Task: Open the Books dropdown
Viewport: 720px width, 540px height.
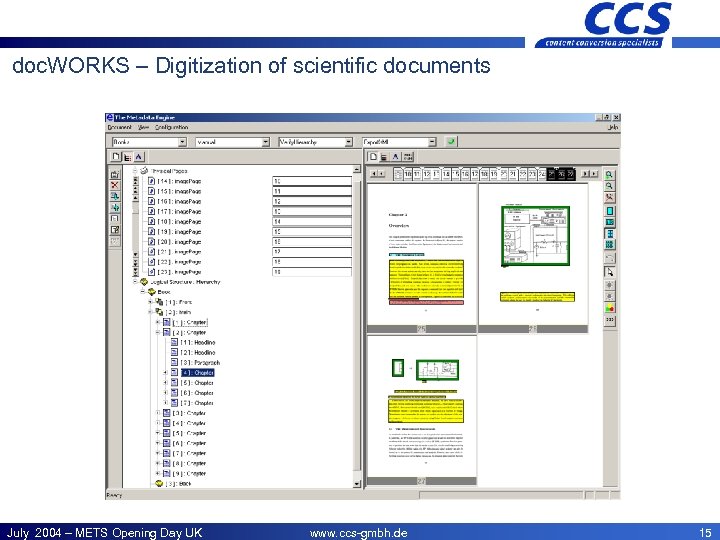Action: (x=182, y=142)
